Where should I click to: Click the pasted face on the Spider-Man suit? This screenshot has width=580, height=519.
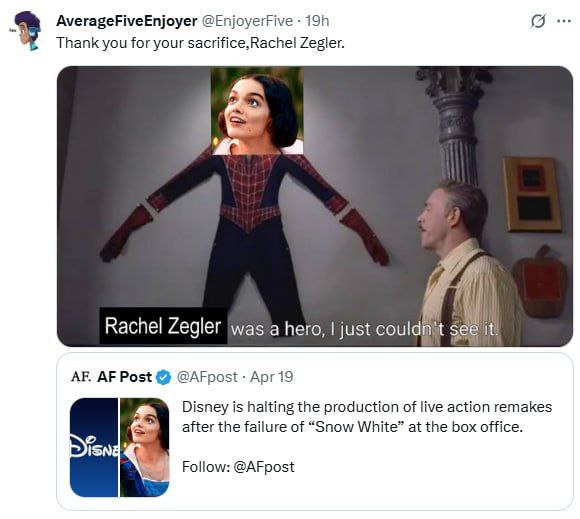click(x=257, y=111)
